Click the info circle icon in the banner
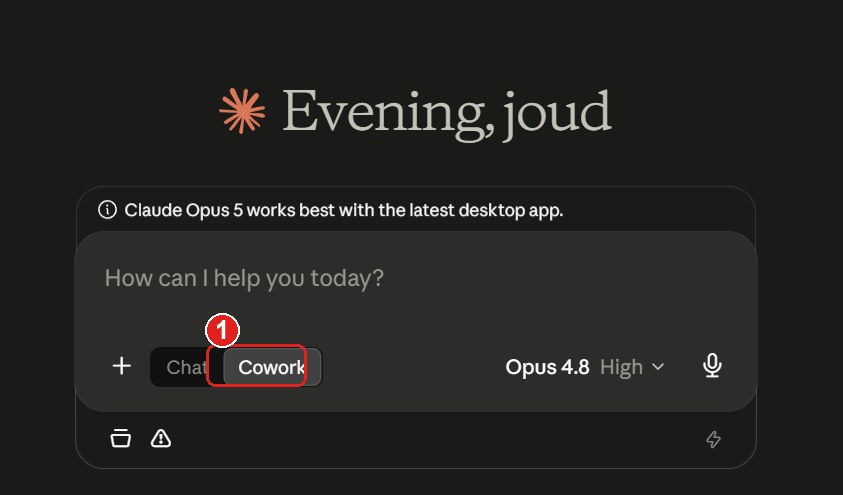Image resolution: width=843 pixels, height=495 pixels. 108,210
